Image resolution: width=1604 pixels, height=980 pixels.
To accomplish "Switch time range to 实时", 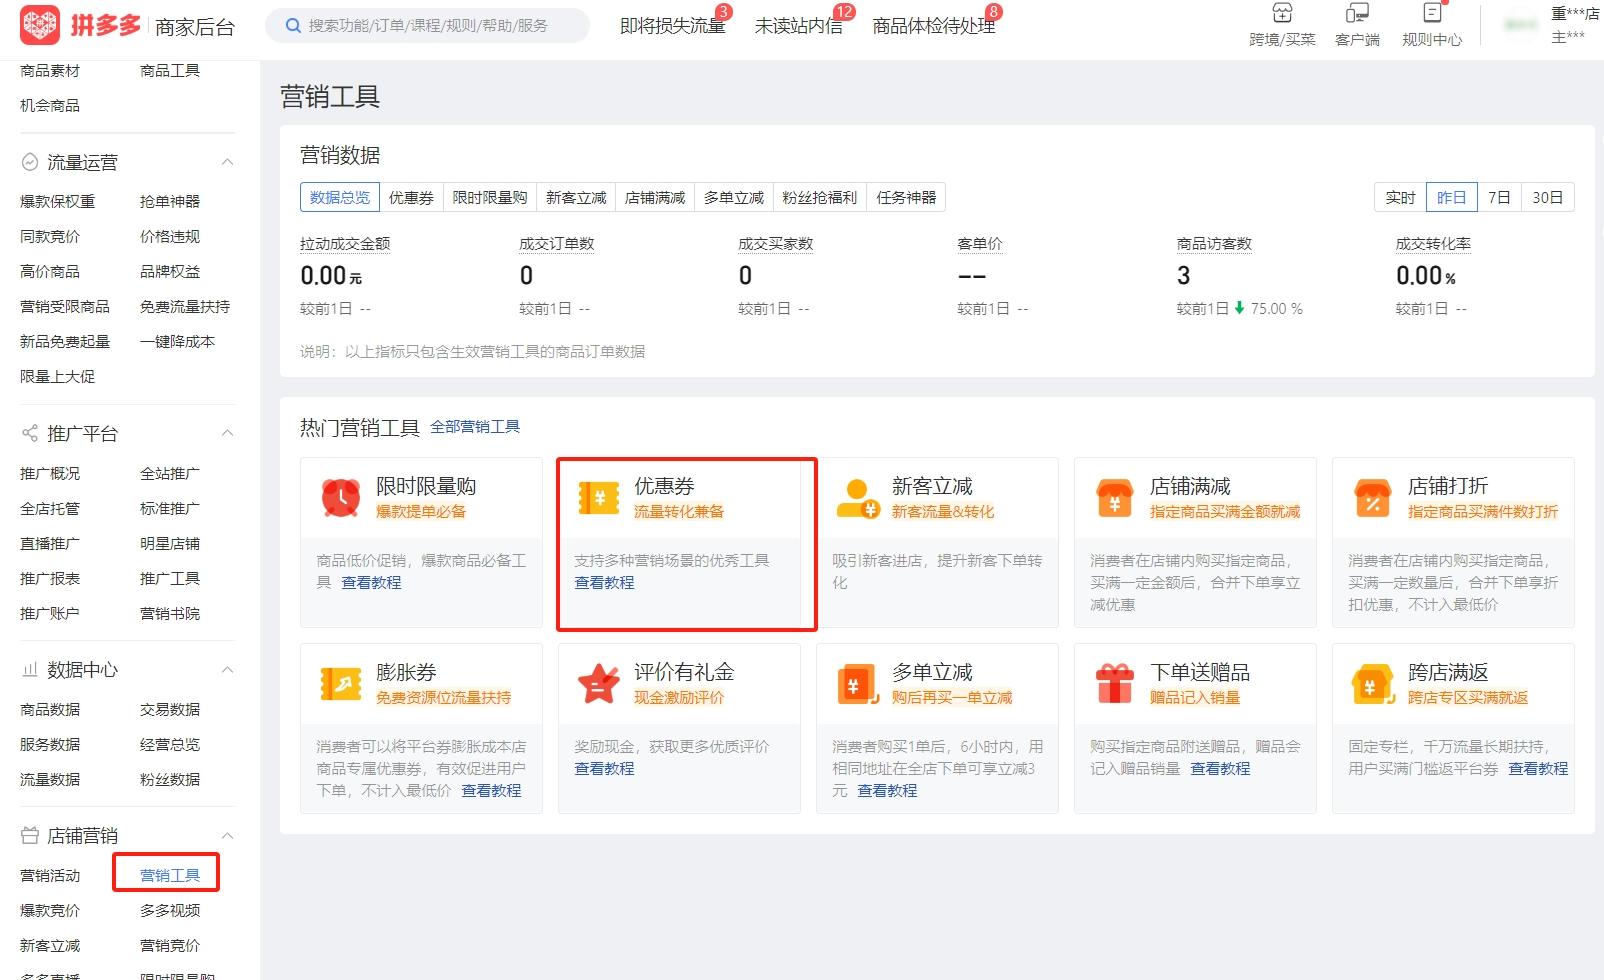I will coord(1399,197).
